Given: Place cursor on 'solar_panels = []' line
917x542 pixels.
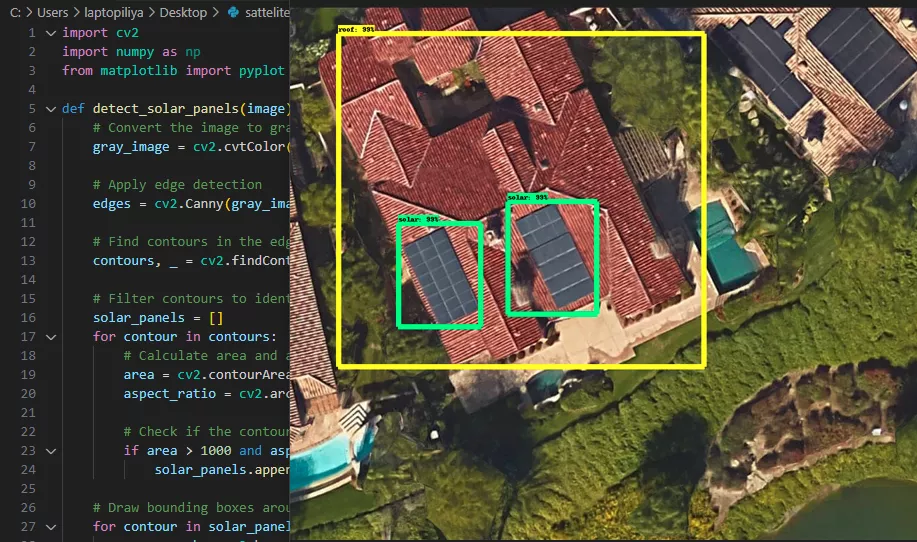Looking at the screenshot, I should 151,318.
